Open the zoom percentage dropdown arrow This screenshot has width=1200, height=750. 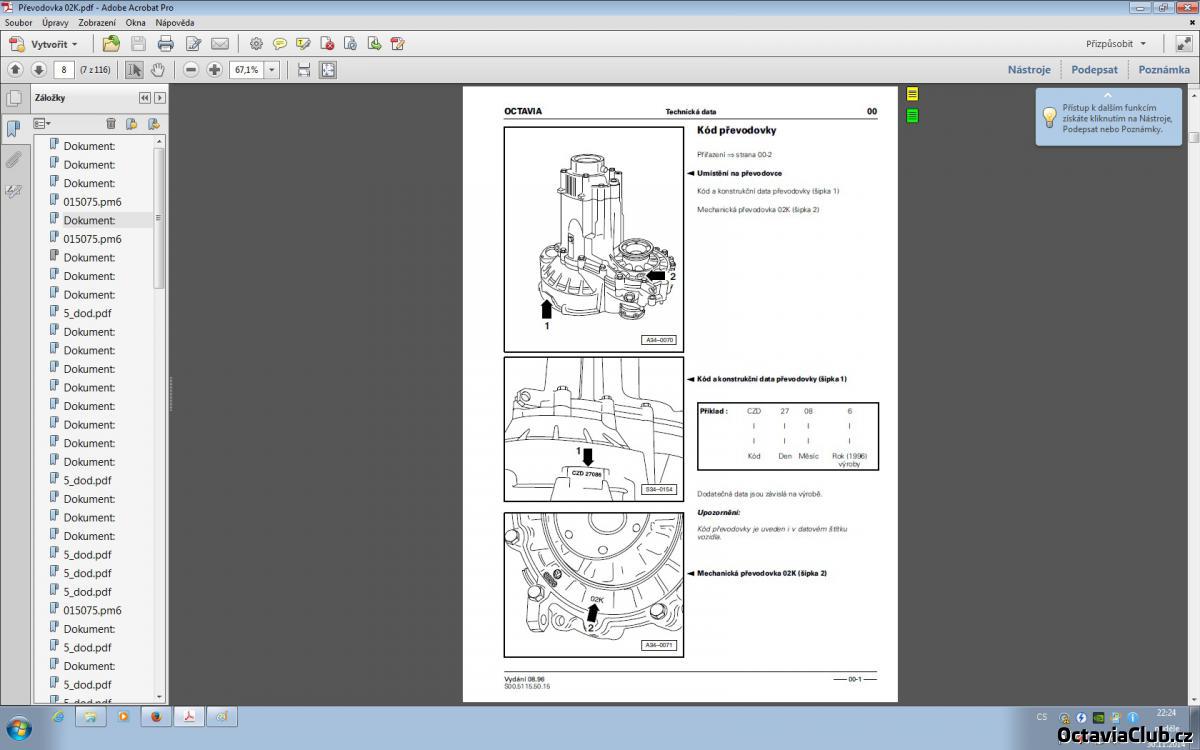272,70
